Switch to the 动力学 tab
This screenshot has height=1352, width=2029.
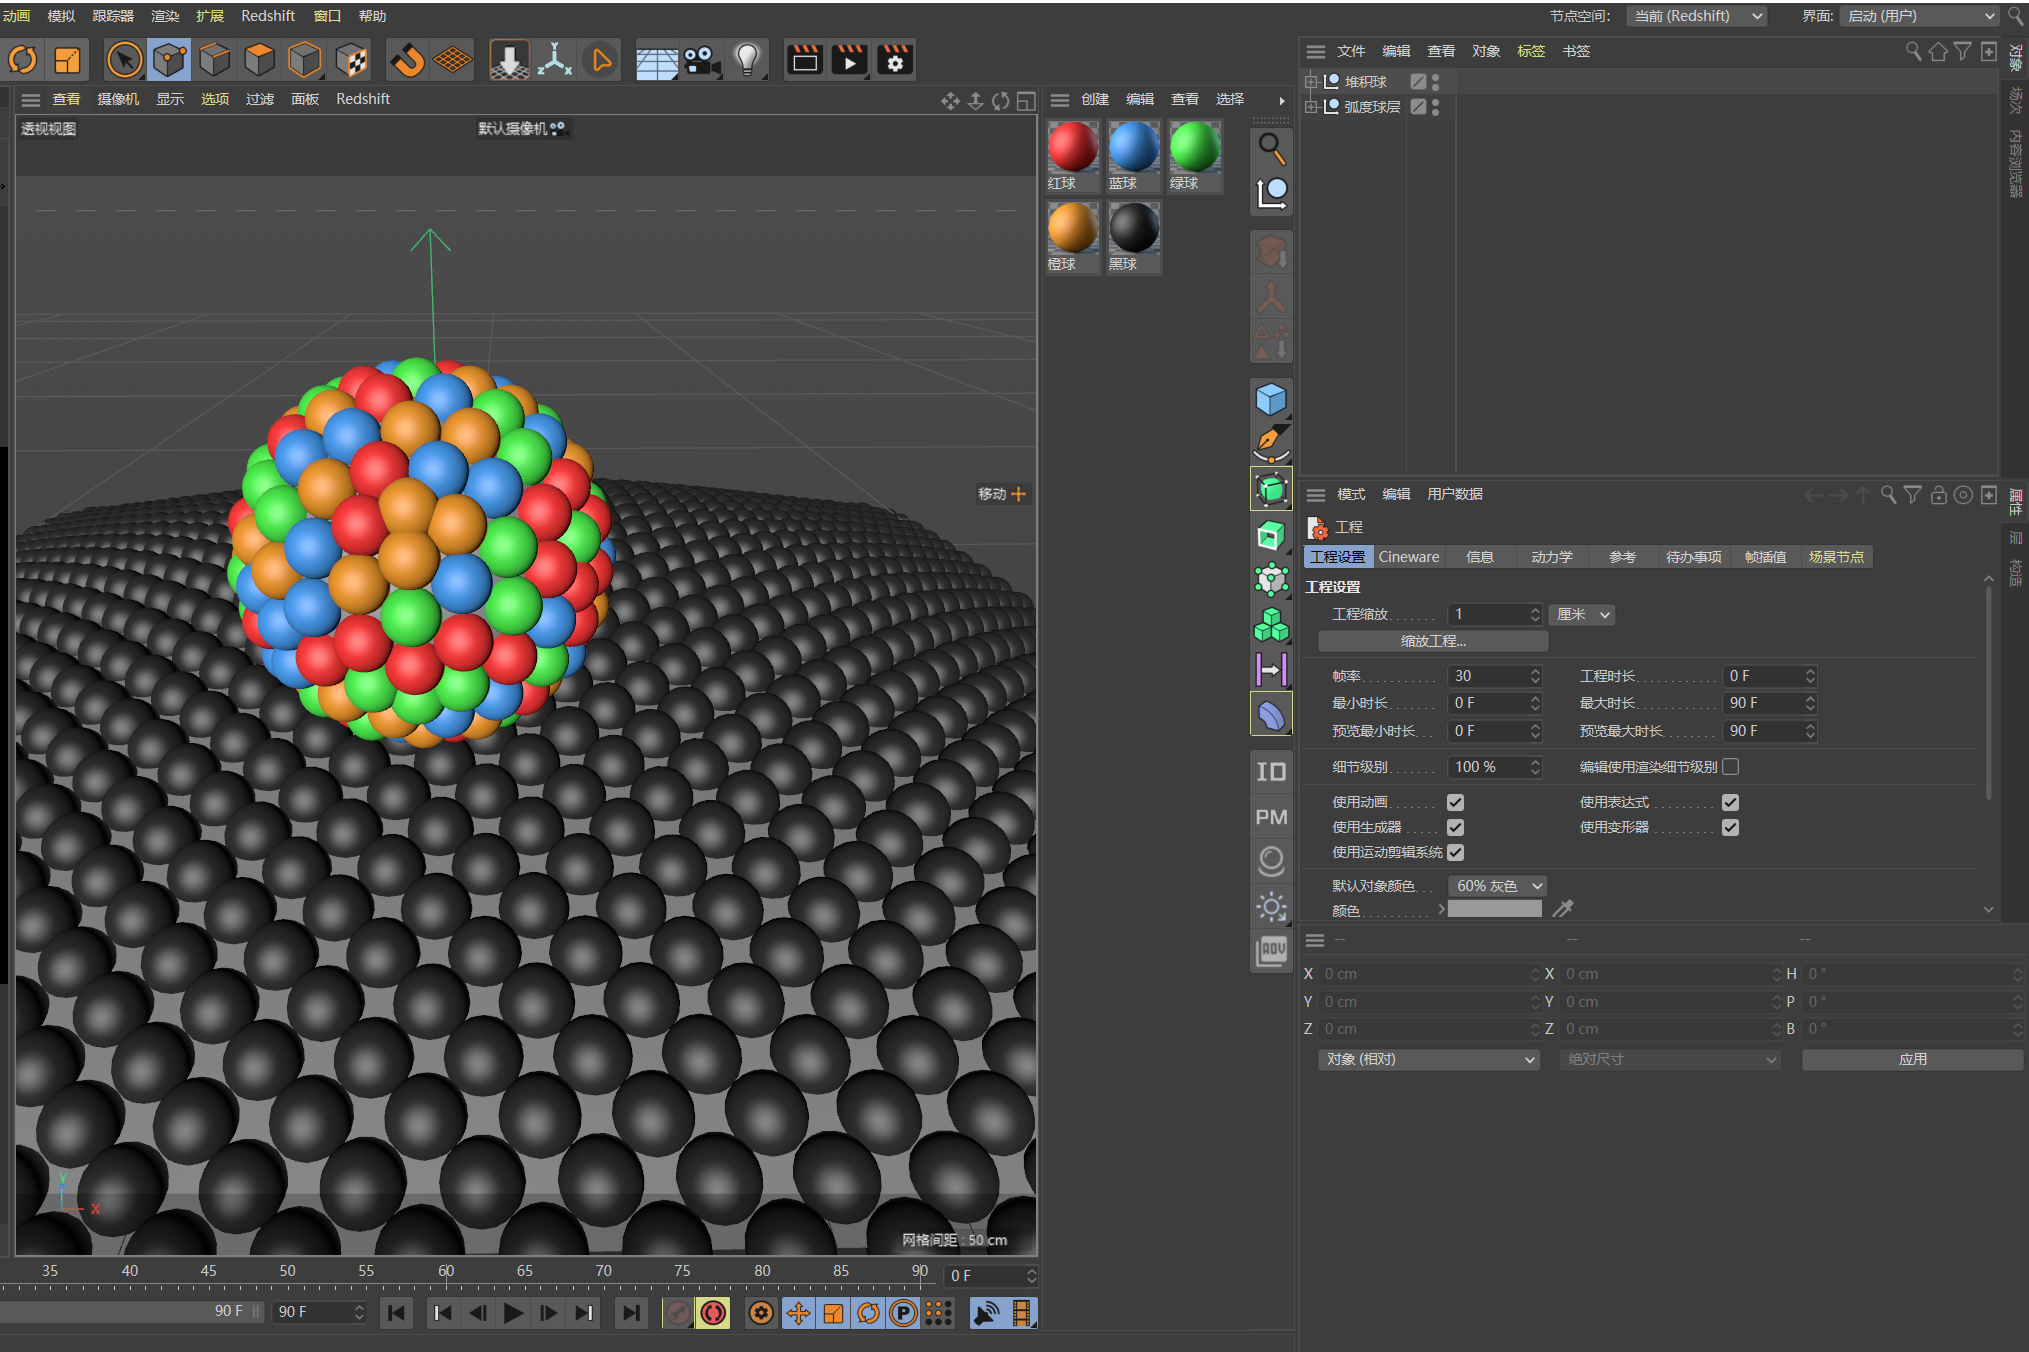click(x=1552, y=557)
